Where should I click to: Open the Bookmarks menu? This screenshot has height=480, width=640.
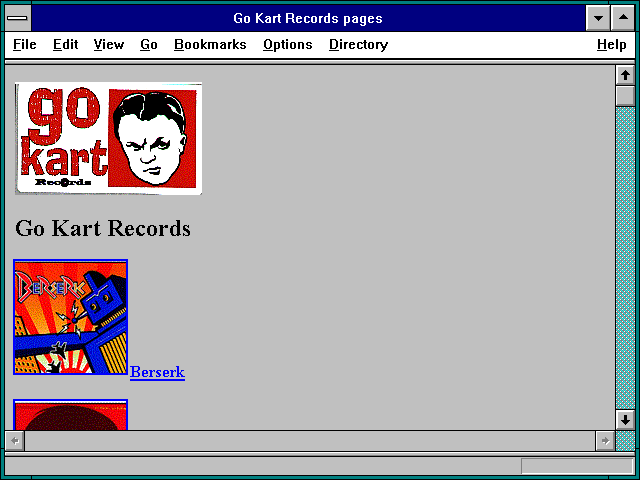210,44
